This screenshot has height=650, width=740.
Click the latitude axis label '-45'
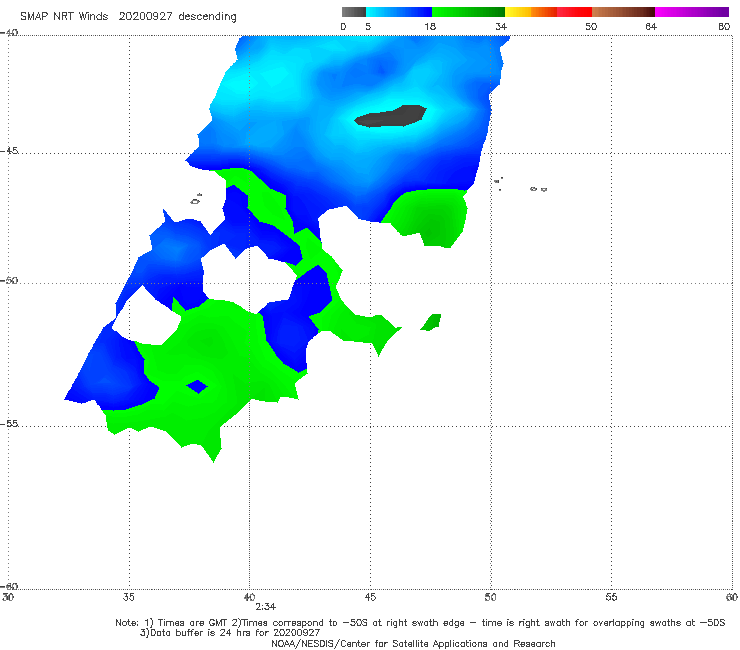point(9,151)
